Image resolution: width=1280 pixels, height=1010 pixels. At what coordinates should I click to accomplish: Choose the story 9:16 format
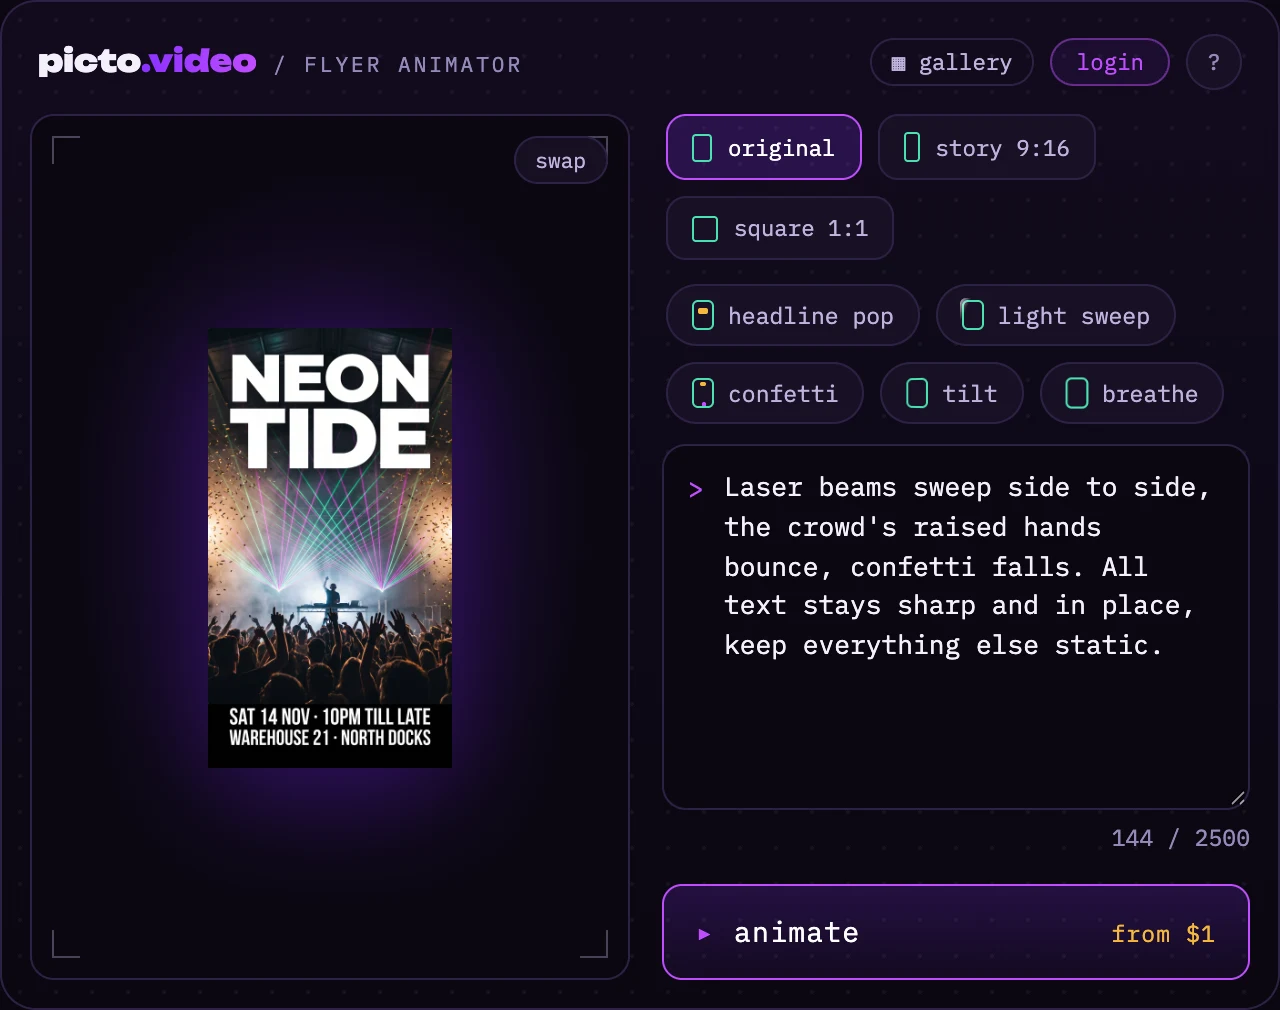pos(986,147)
